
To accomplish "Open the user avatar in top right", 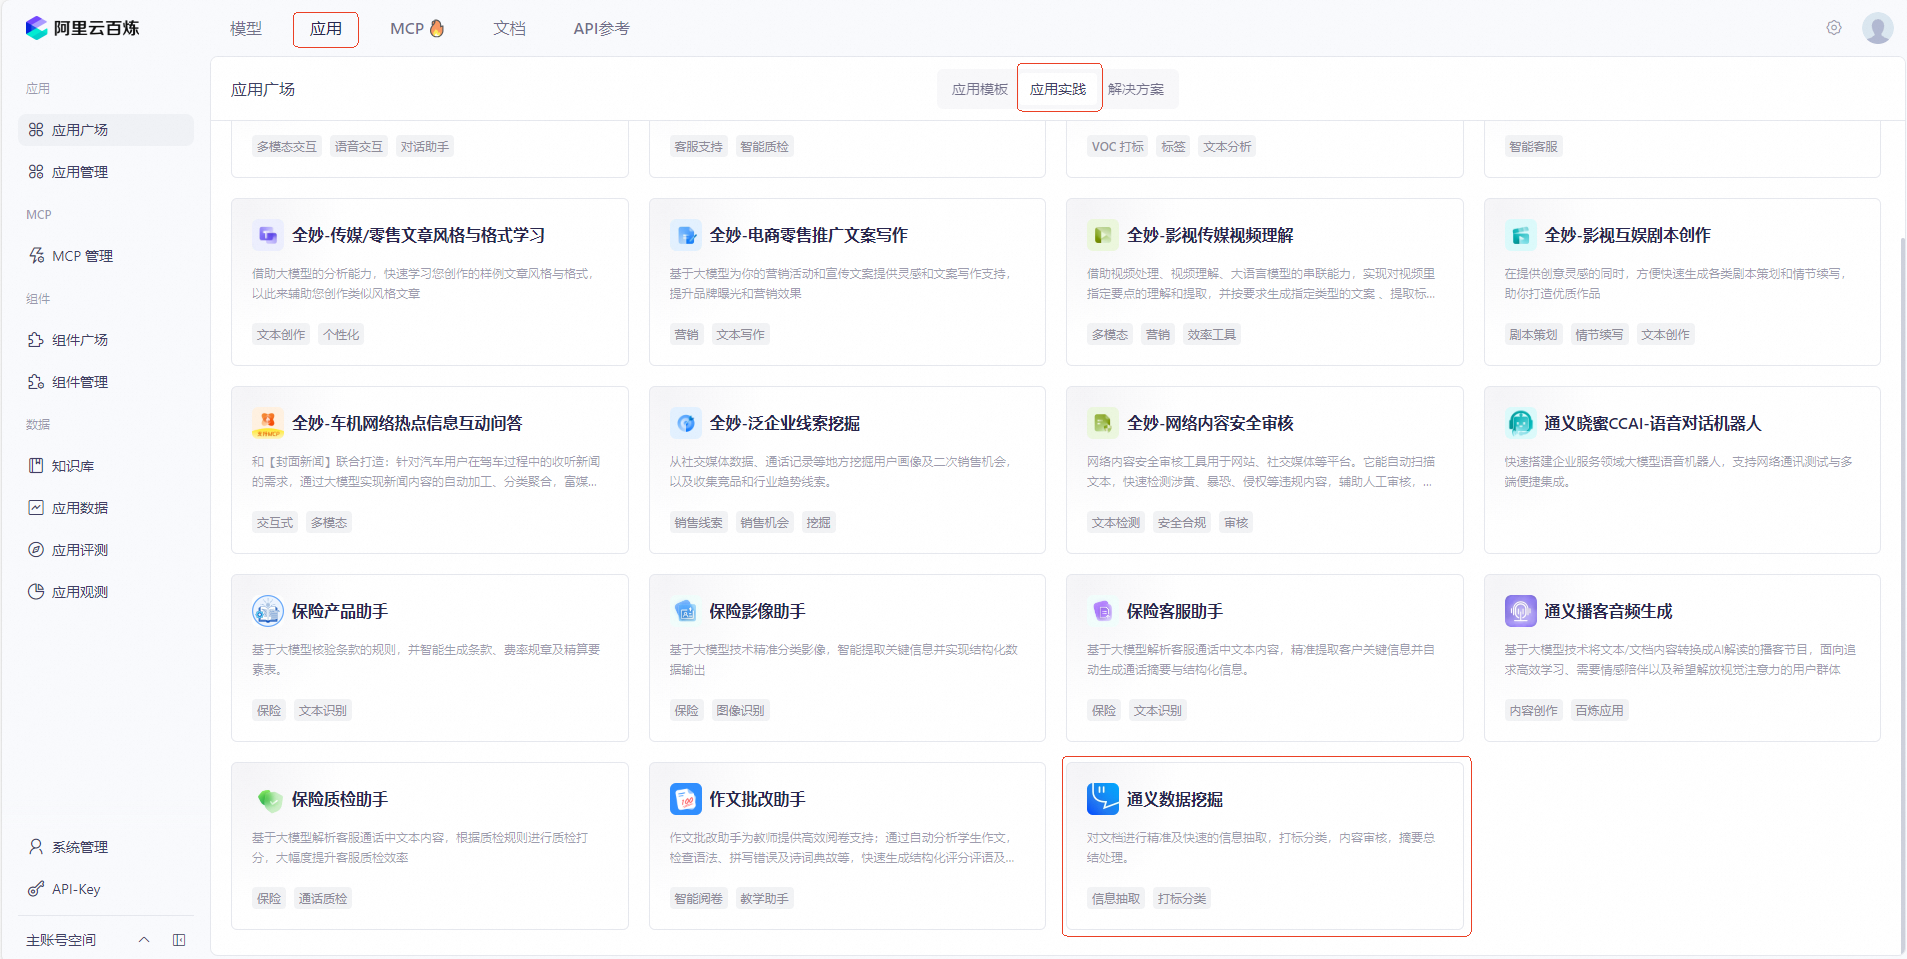I will [1877, 28].
